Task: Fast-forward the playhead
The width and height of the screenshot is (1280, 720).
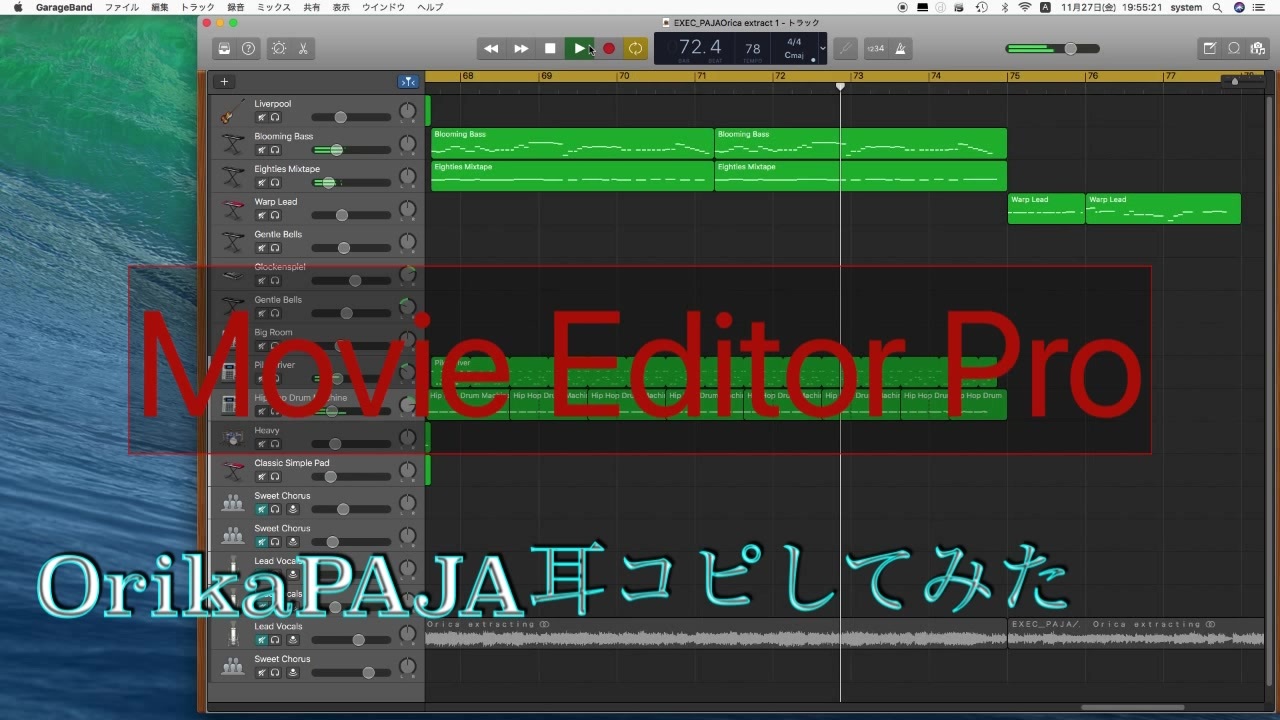Action: tap(521, 48)
